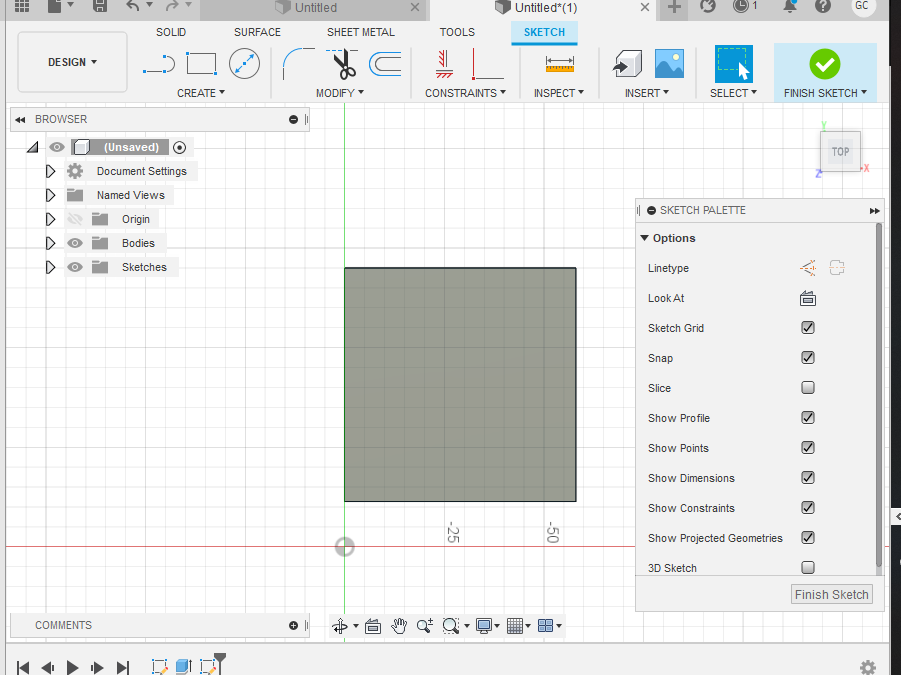The image size is (901, 675).
Task: Open the SELECT dropdown menu
Action: (x=733, y=93)
